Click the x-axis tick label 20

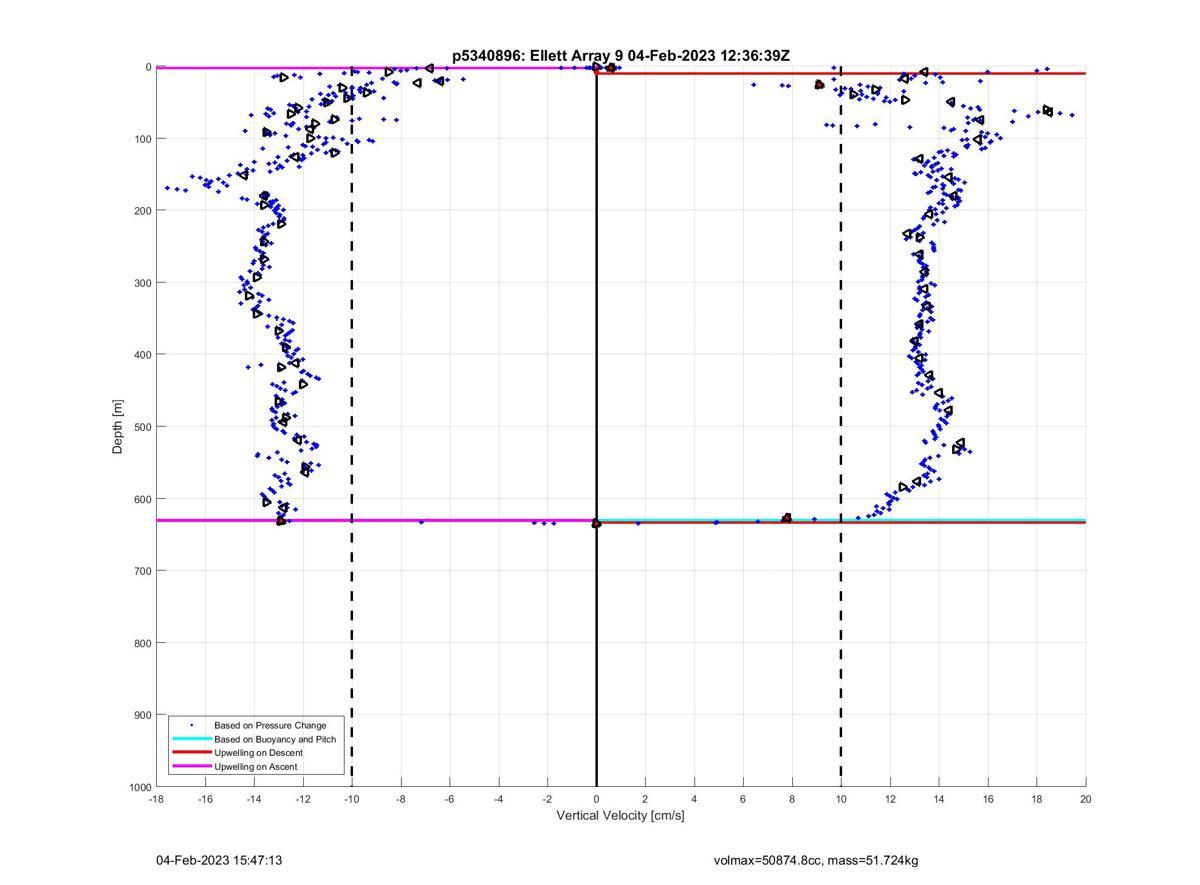point(1086,799)
